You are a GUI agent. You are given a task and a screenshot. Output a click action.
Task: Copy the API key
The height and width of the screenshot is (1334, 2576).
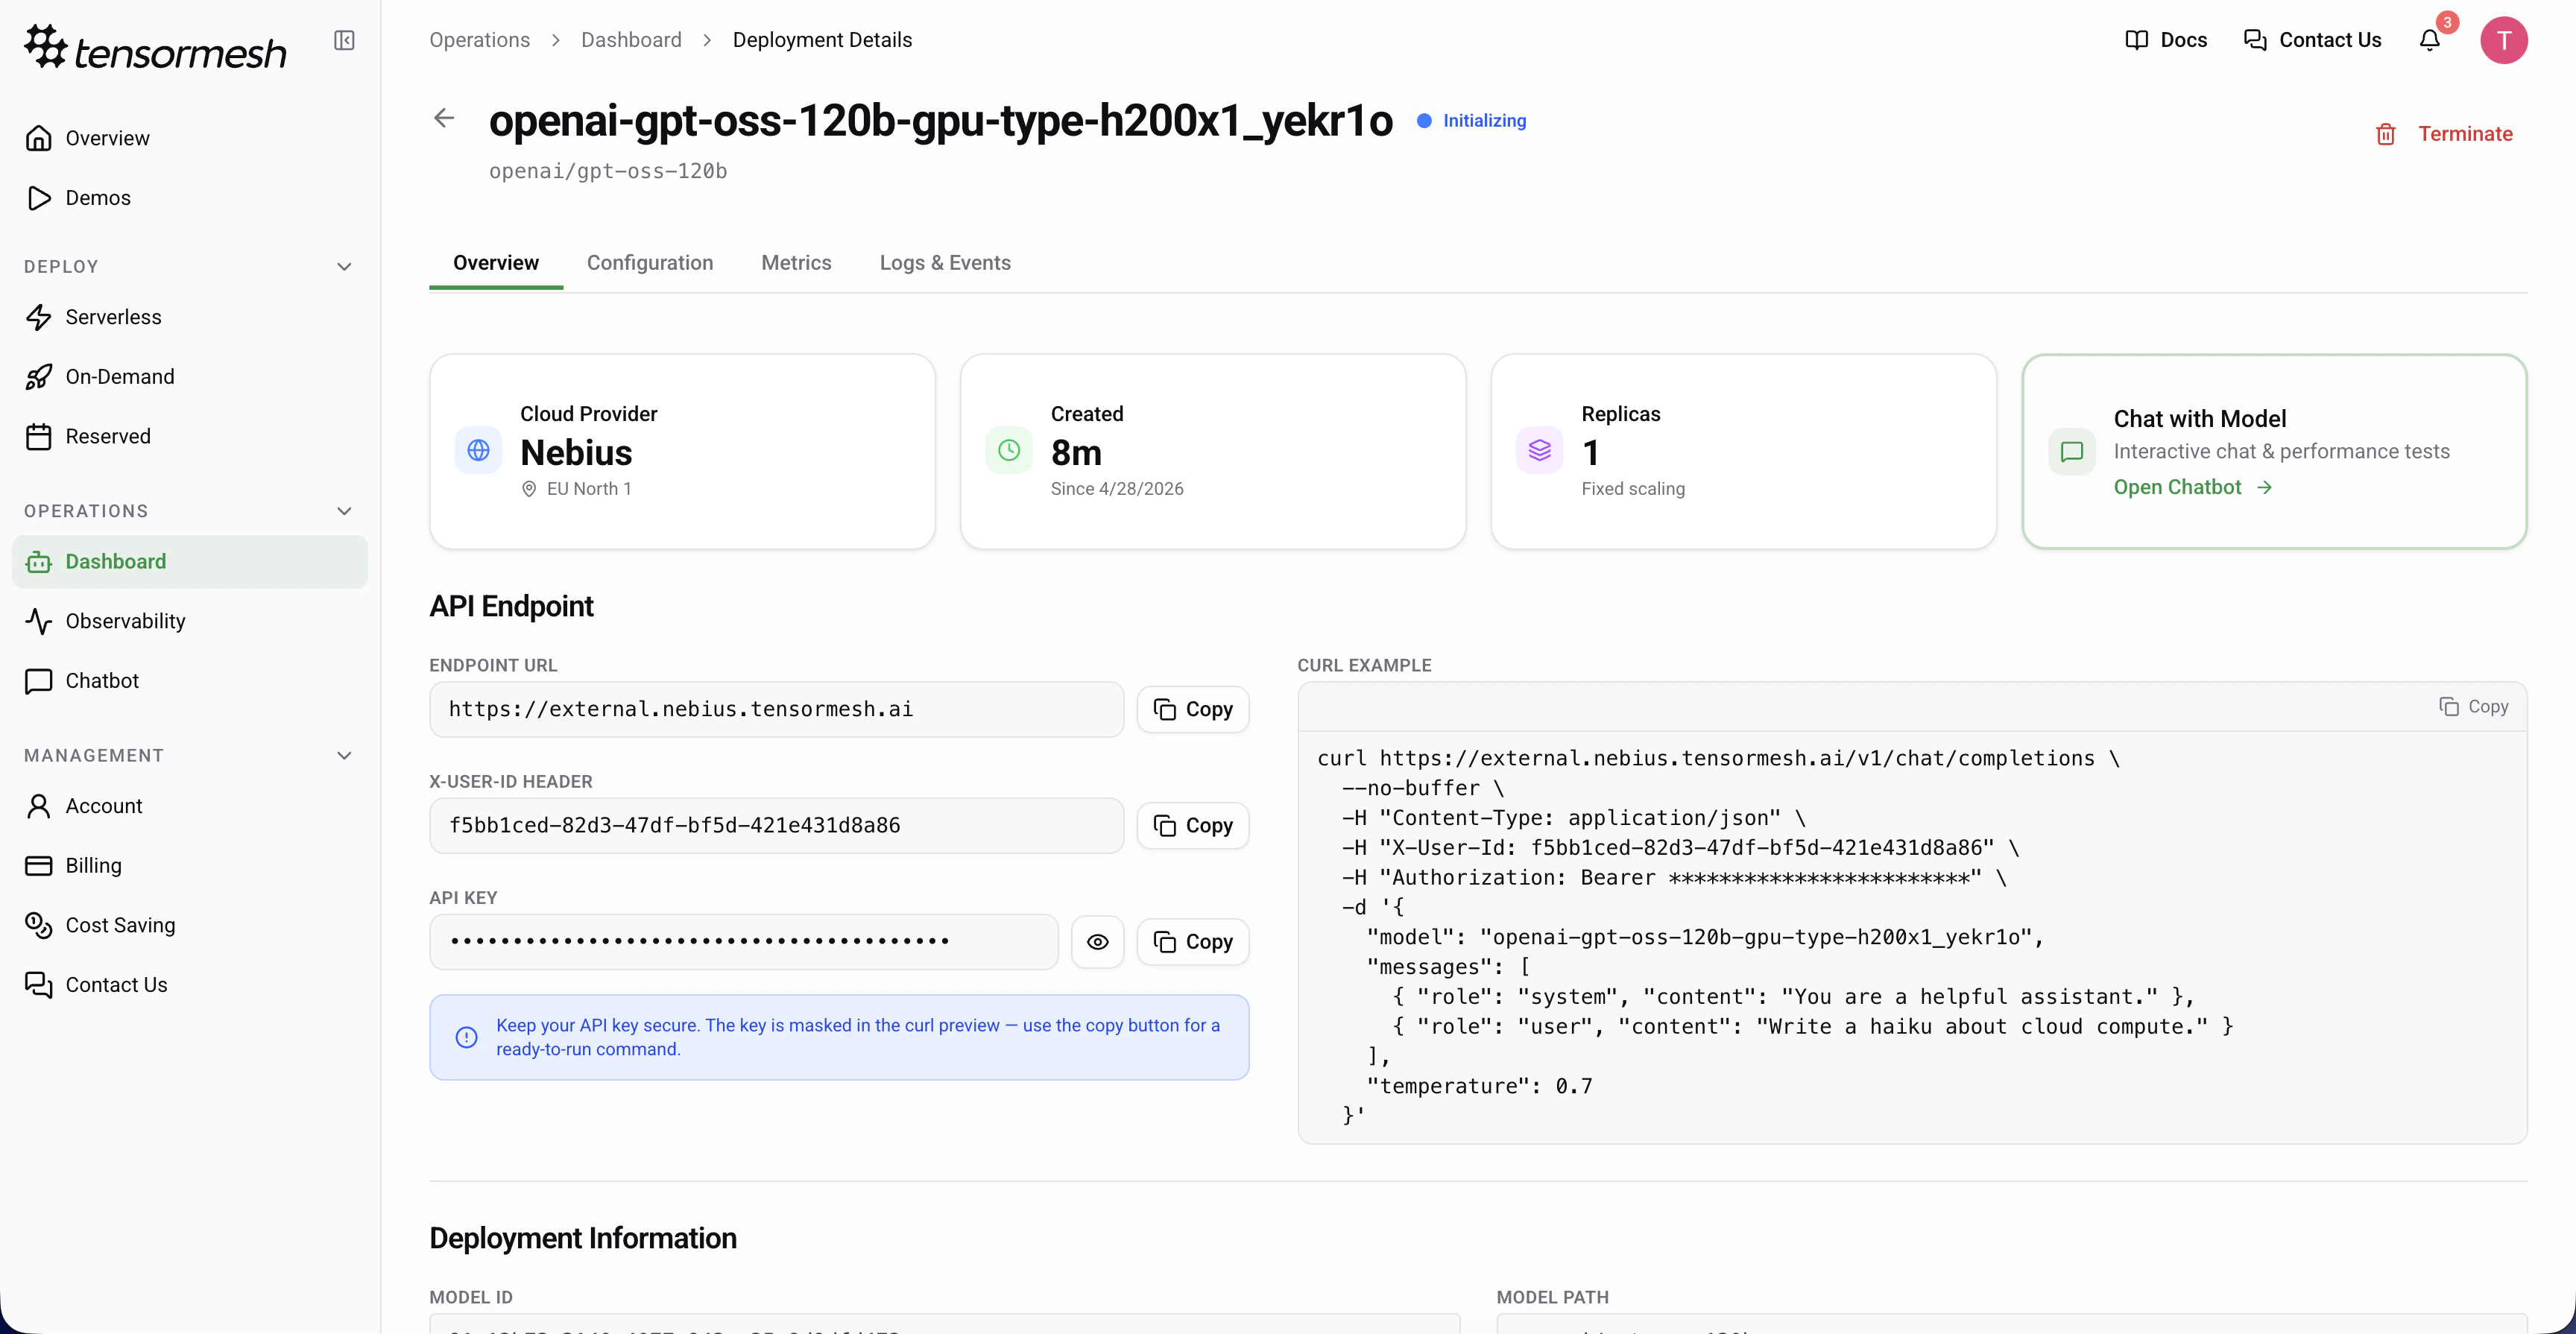(x=1193, y=941)
